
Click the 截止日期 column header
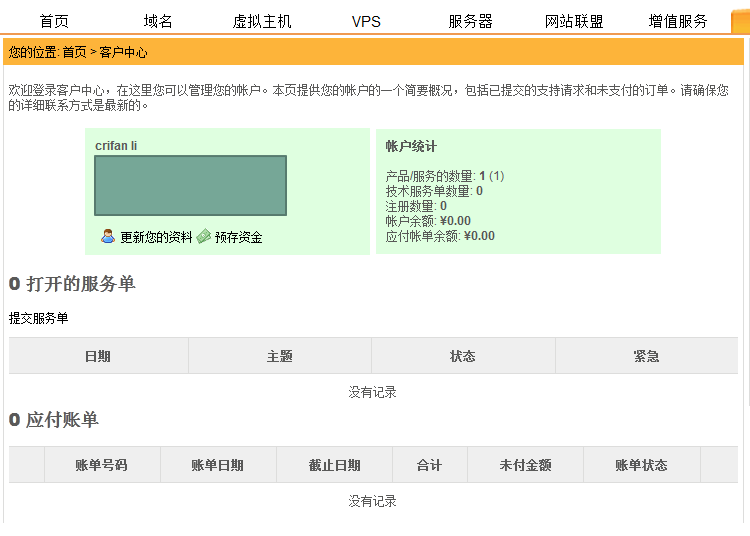334,465
